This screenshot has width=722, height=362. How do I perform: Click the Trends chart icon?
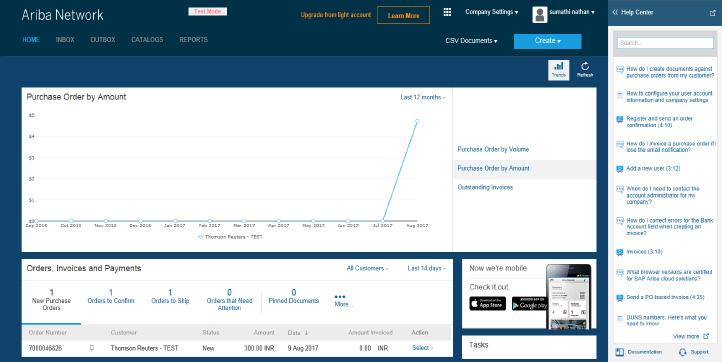559,70
